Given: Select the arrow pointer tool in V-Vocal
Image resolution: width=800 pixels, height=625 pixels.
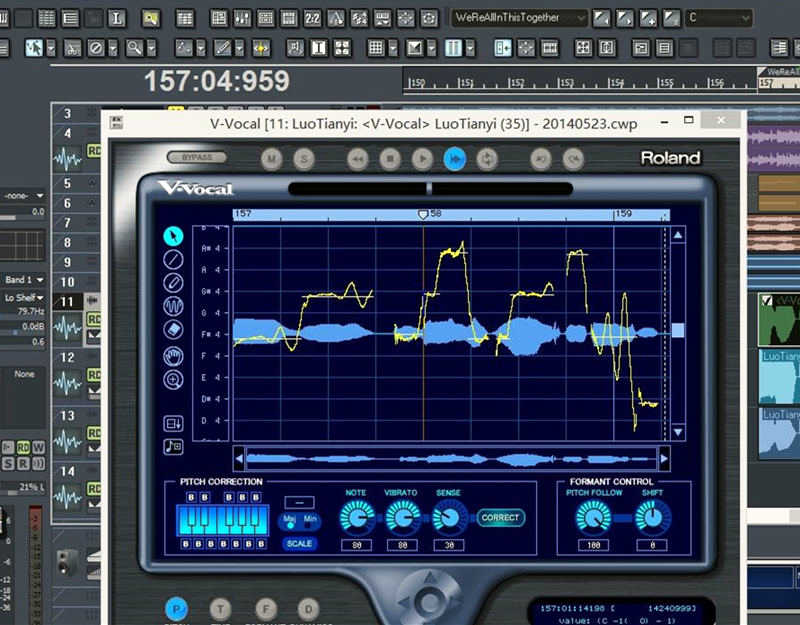Looking at the screenshot, I should [x=173, y=236].
